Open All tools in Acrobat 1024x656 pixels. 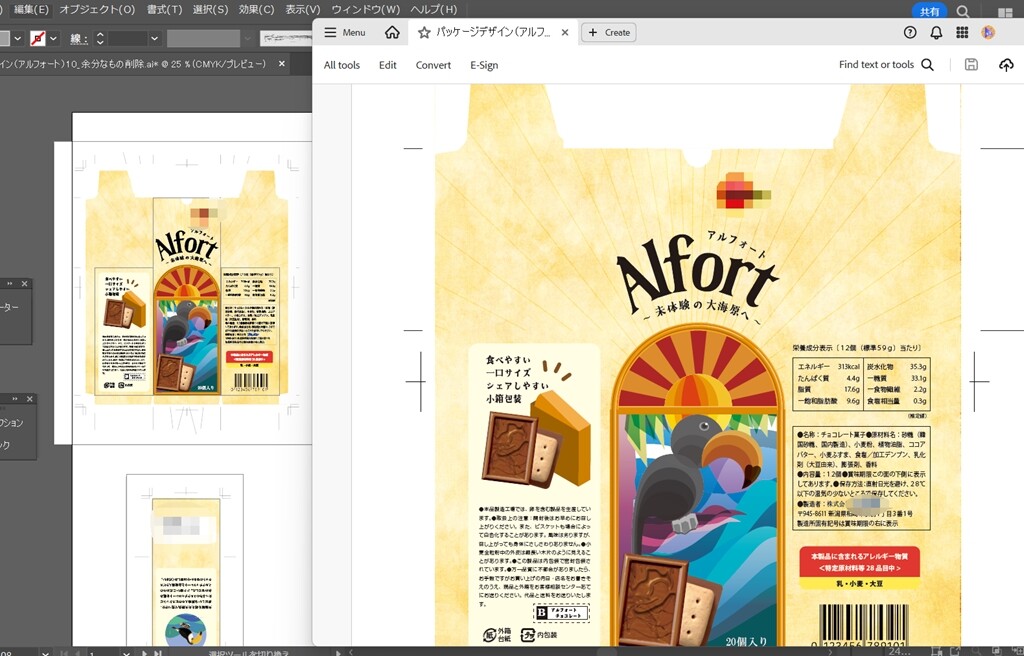pos(342,65)
